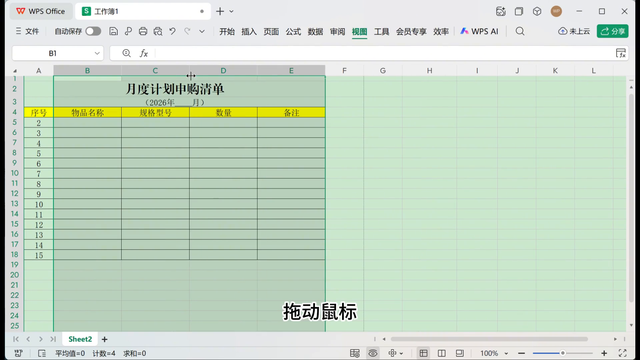Expand the new tab dropdown arrow
Viewport: 640px width, 360px height.
pyautogui.click(x=231, y=11)
